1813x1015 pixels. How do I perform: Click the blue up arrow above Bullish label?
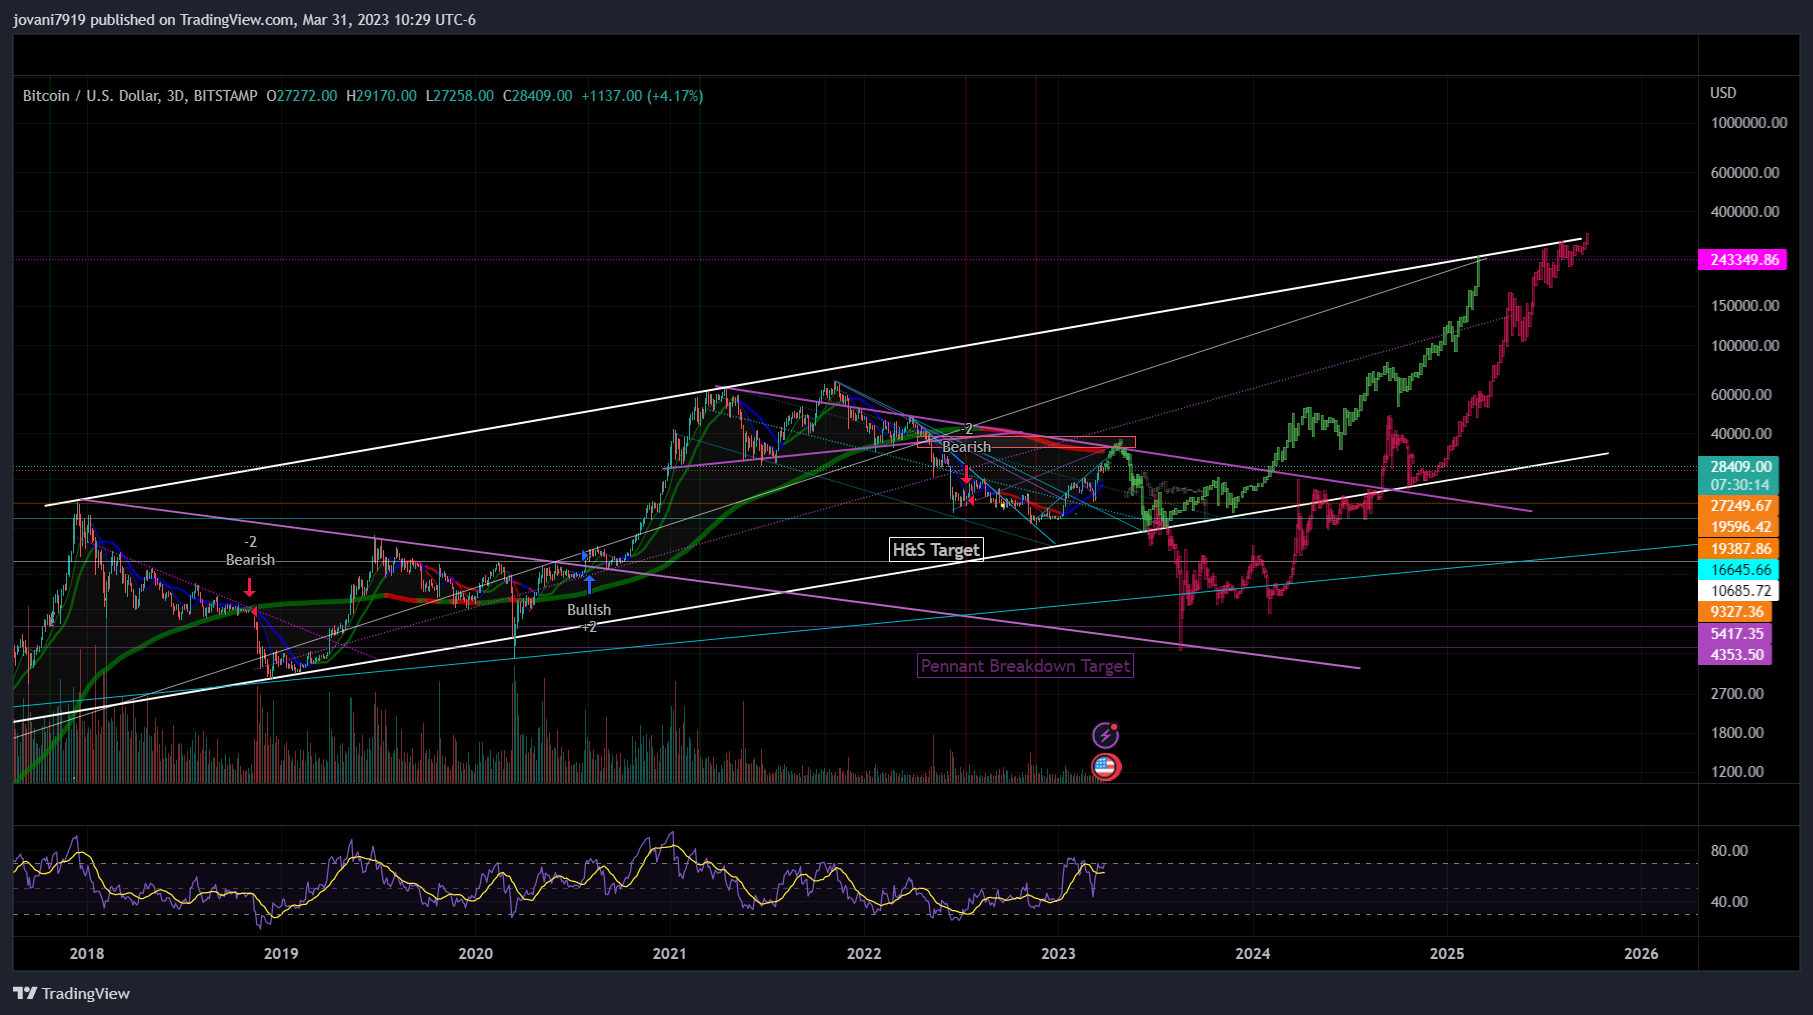(589, 585)
